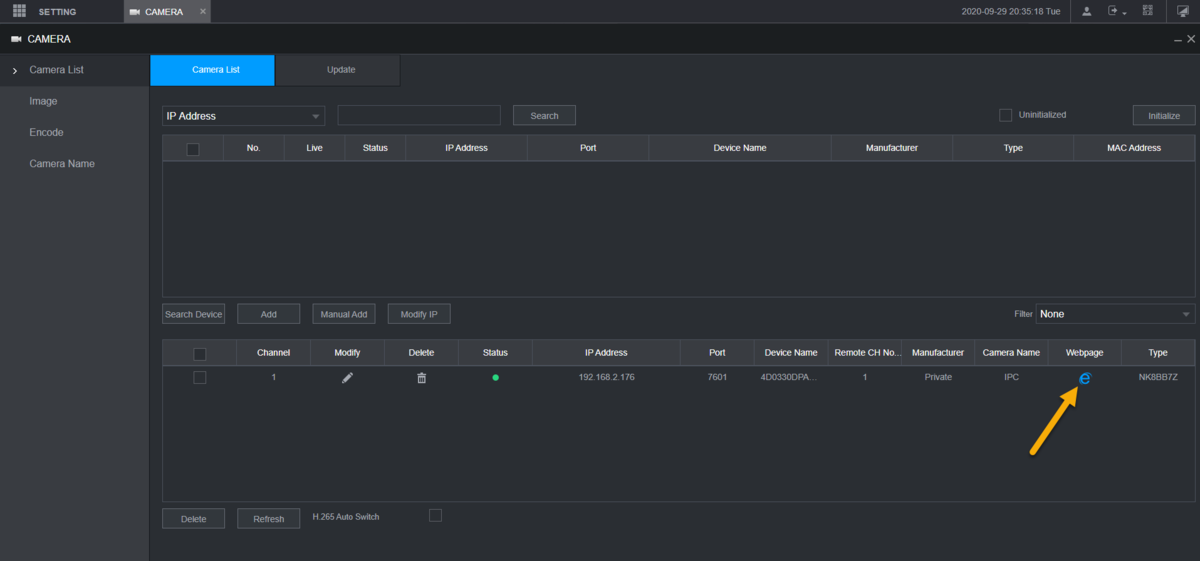Enable the Uninitialized checkbox
Screen dimensions: 1200x561
click(1005, 115)
